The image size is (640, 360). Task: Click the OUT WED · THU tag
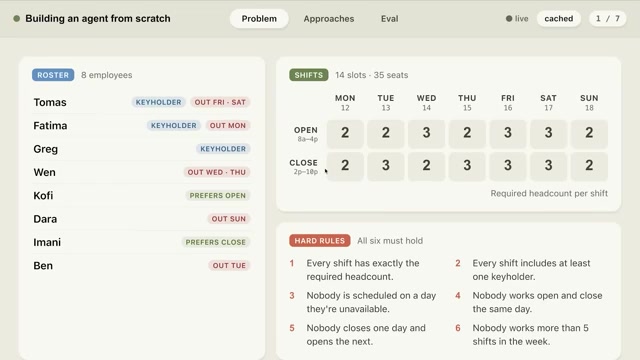(x=217, y=172)
